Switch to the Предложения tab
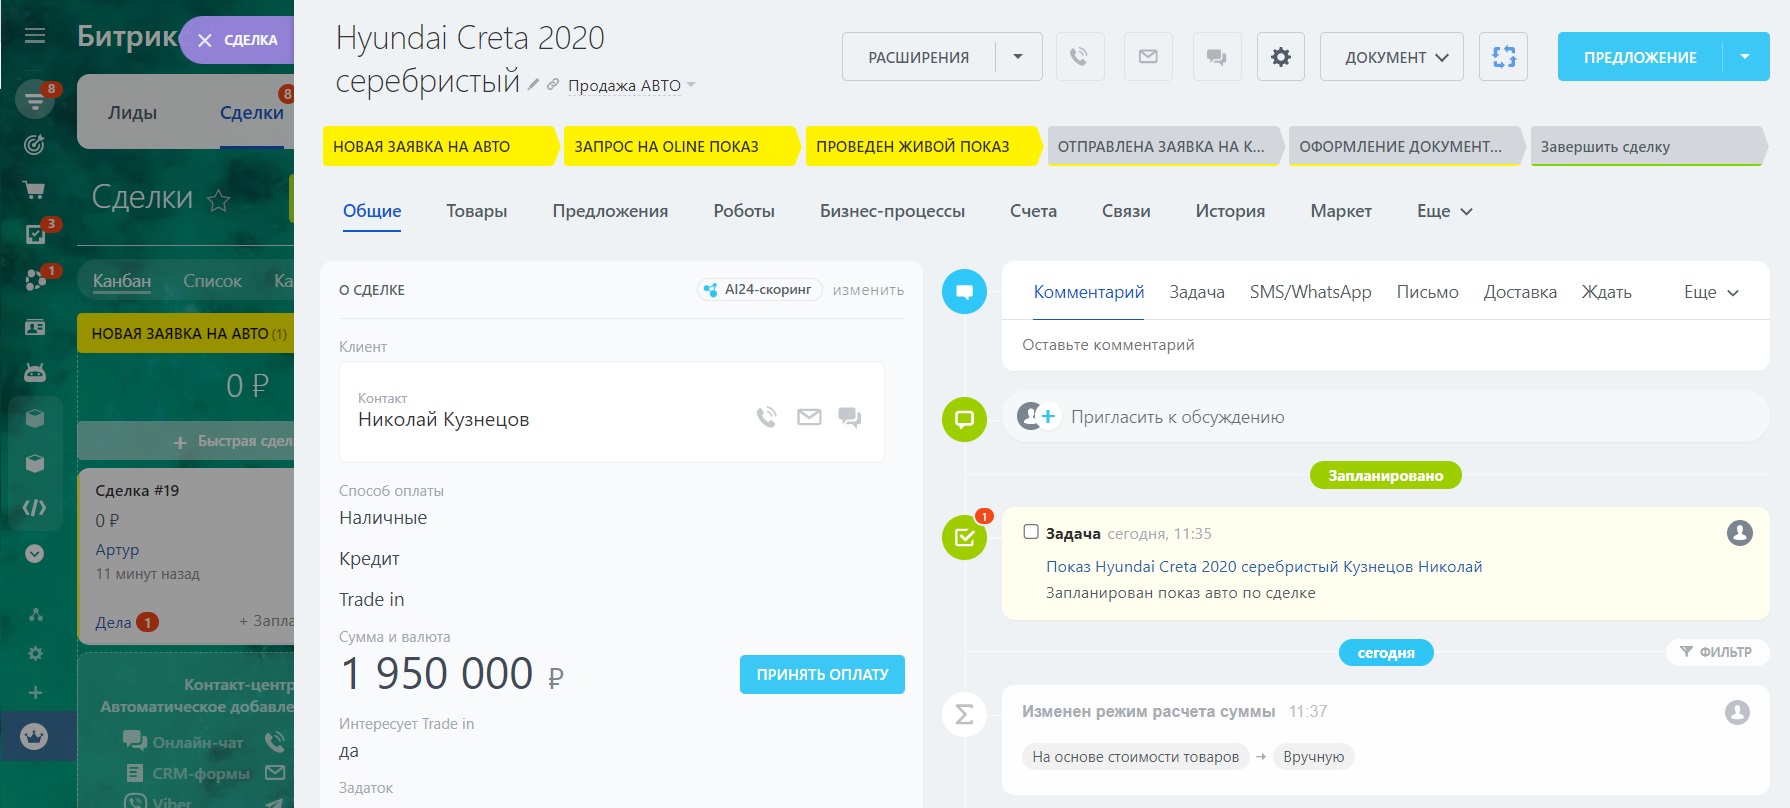This screenshot has height=808, width=1790. [x=610, y=211]
